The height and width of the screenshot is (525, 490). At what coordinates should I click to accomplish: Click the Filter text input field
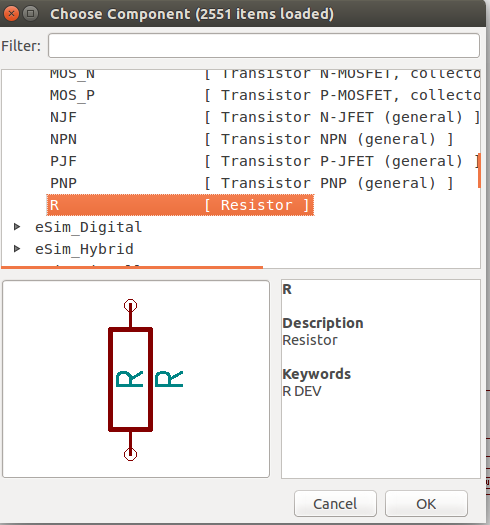coord(264,46)
